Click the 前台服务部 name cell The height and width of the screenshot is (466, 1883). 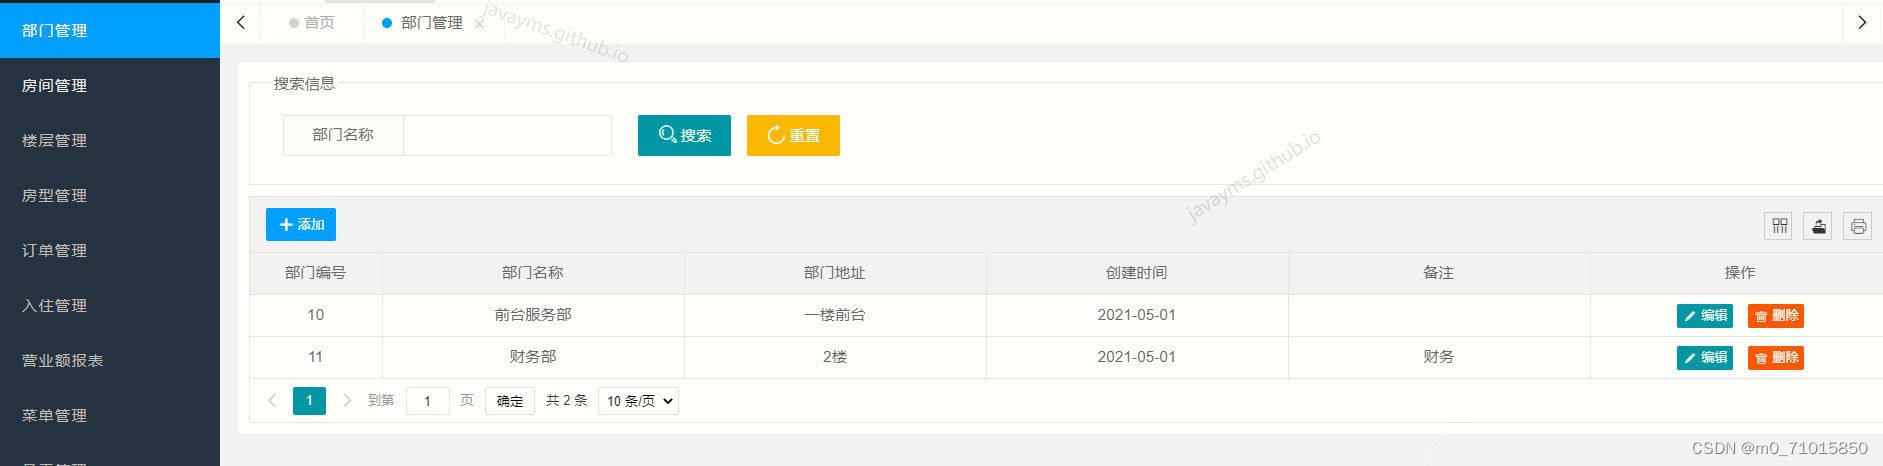coord(533,315)
